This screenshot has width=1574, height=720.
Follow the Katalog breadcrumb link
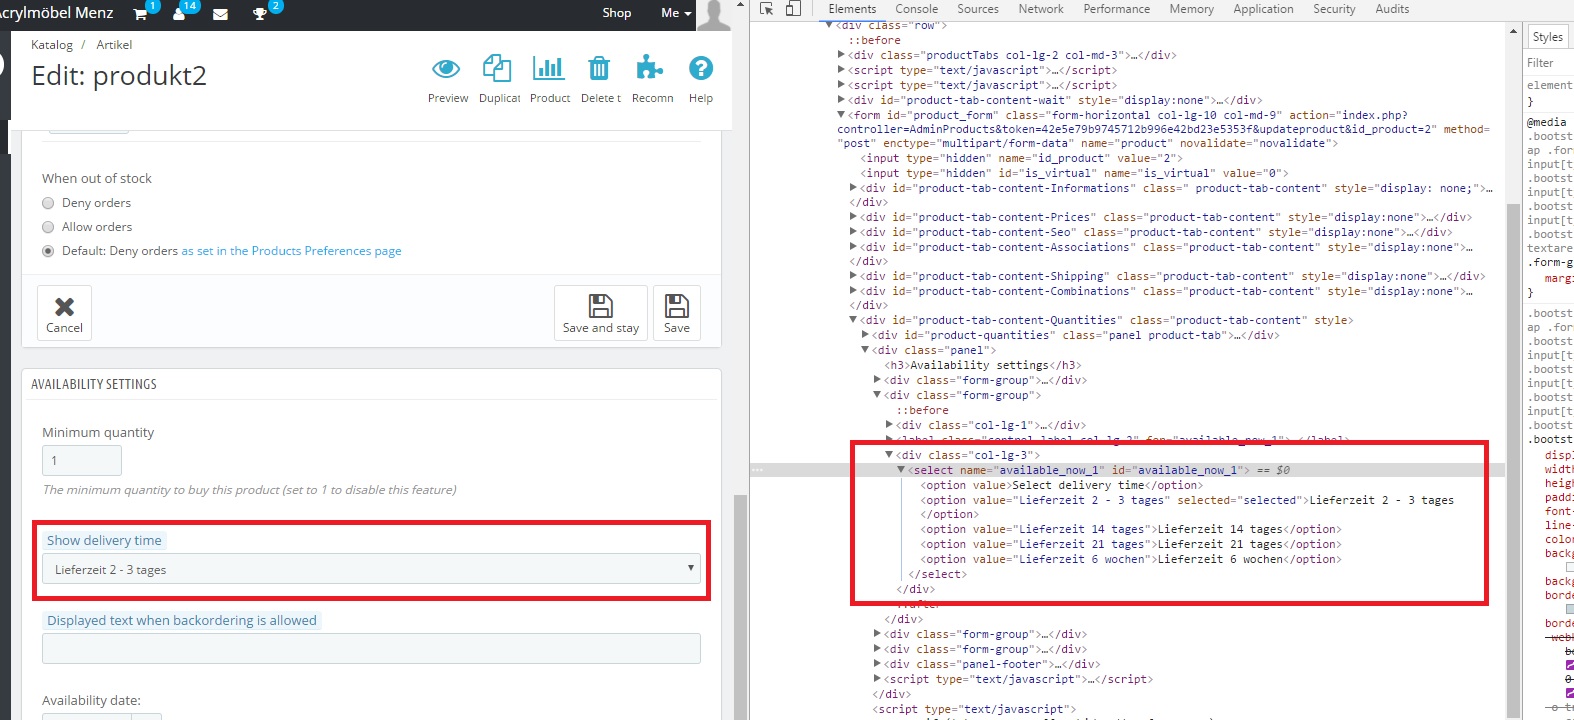coord(52,45)
